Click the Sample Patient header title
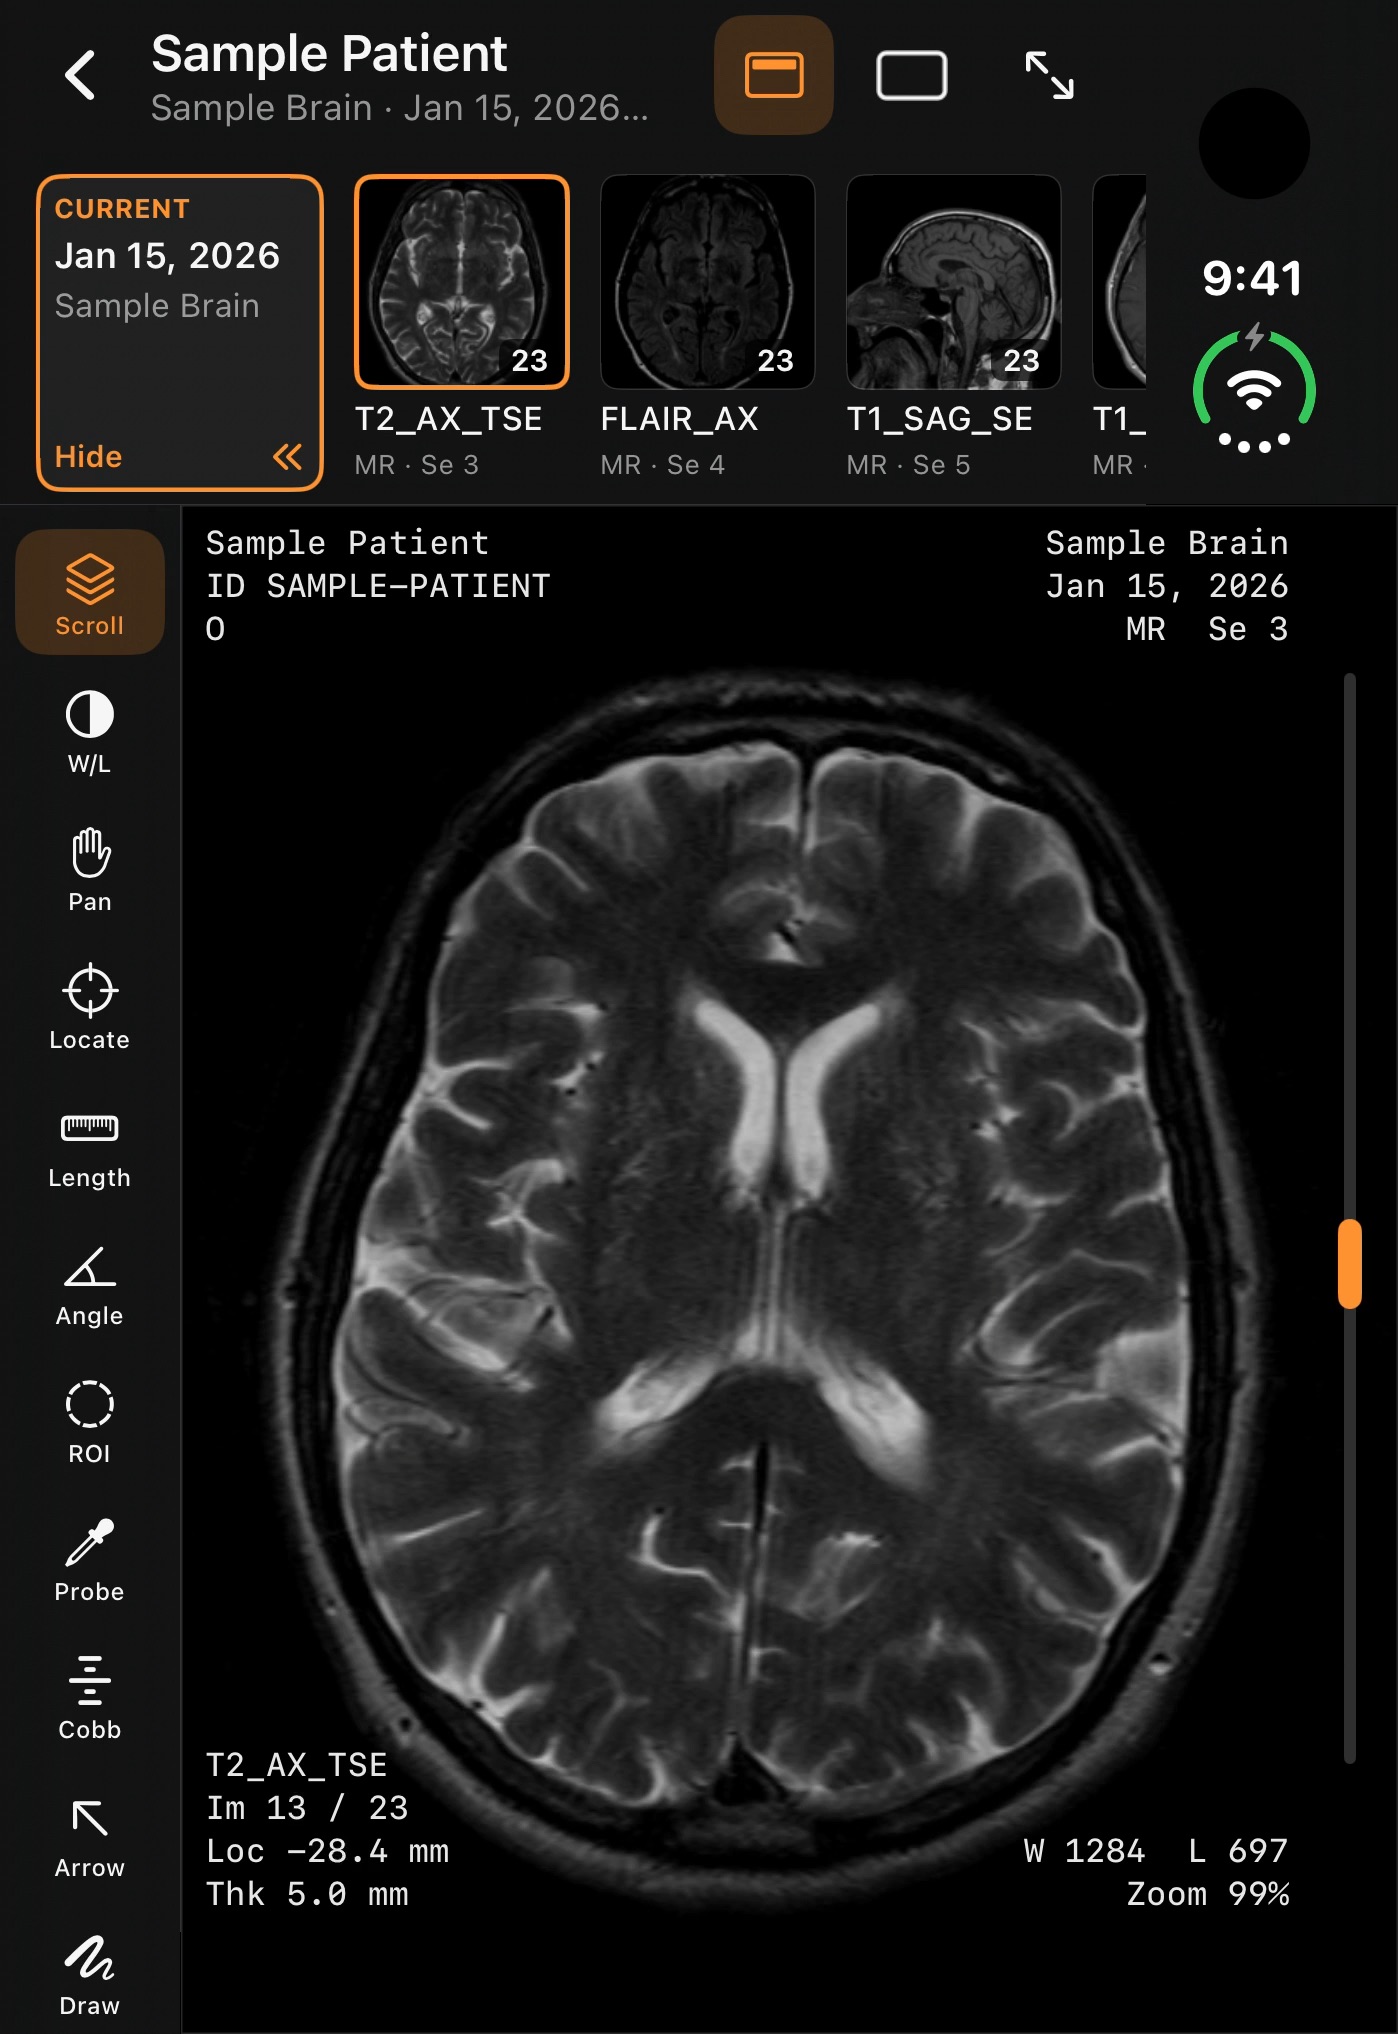This screenshot has height=2034, width=1398. pyautogui.click(x=329, y=54)
